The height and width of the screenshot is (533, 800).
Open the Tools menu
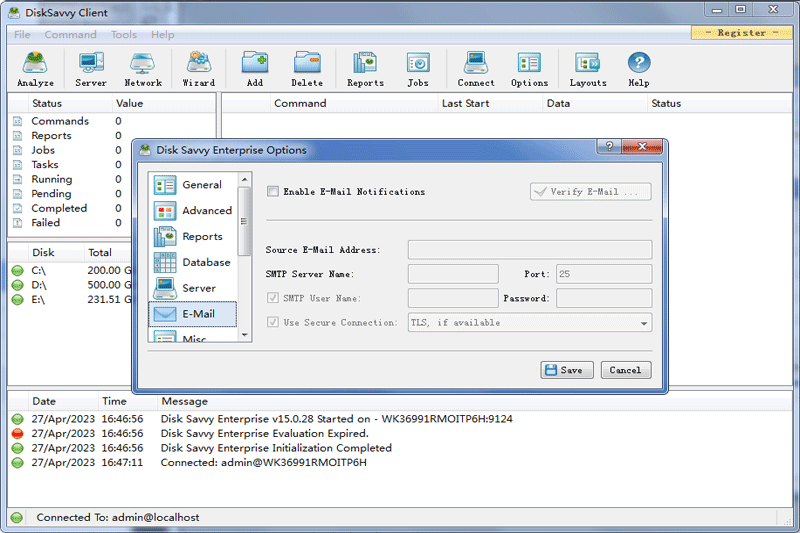point(124,35)
